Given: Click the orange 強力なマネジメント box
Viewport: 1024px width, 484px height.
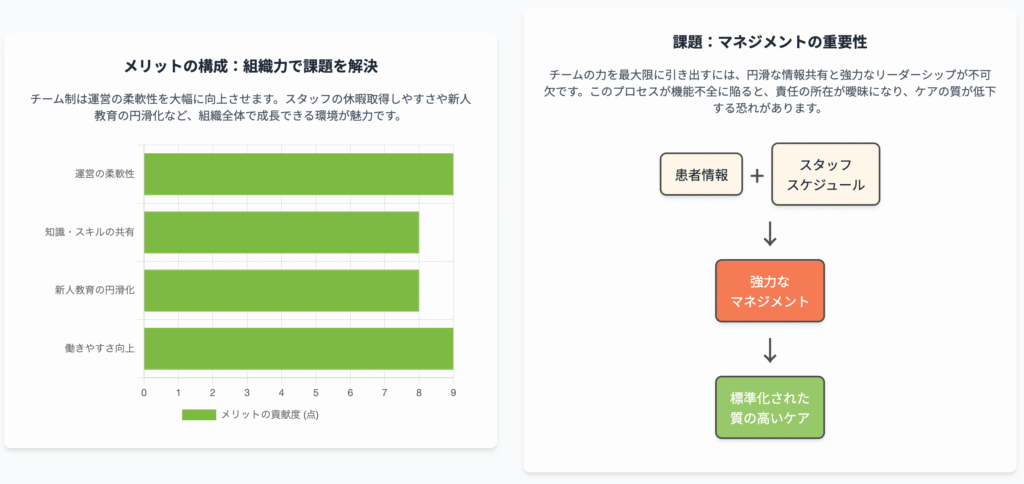Looking at the screenshot, I should point(770,291).
